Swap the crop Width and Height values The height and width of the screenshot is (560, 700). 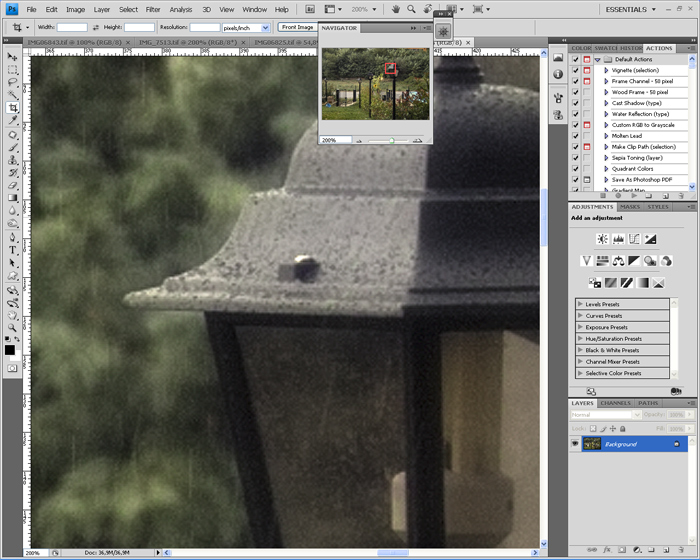[94, 27]
